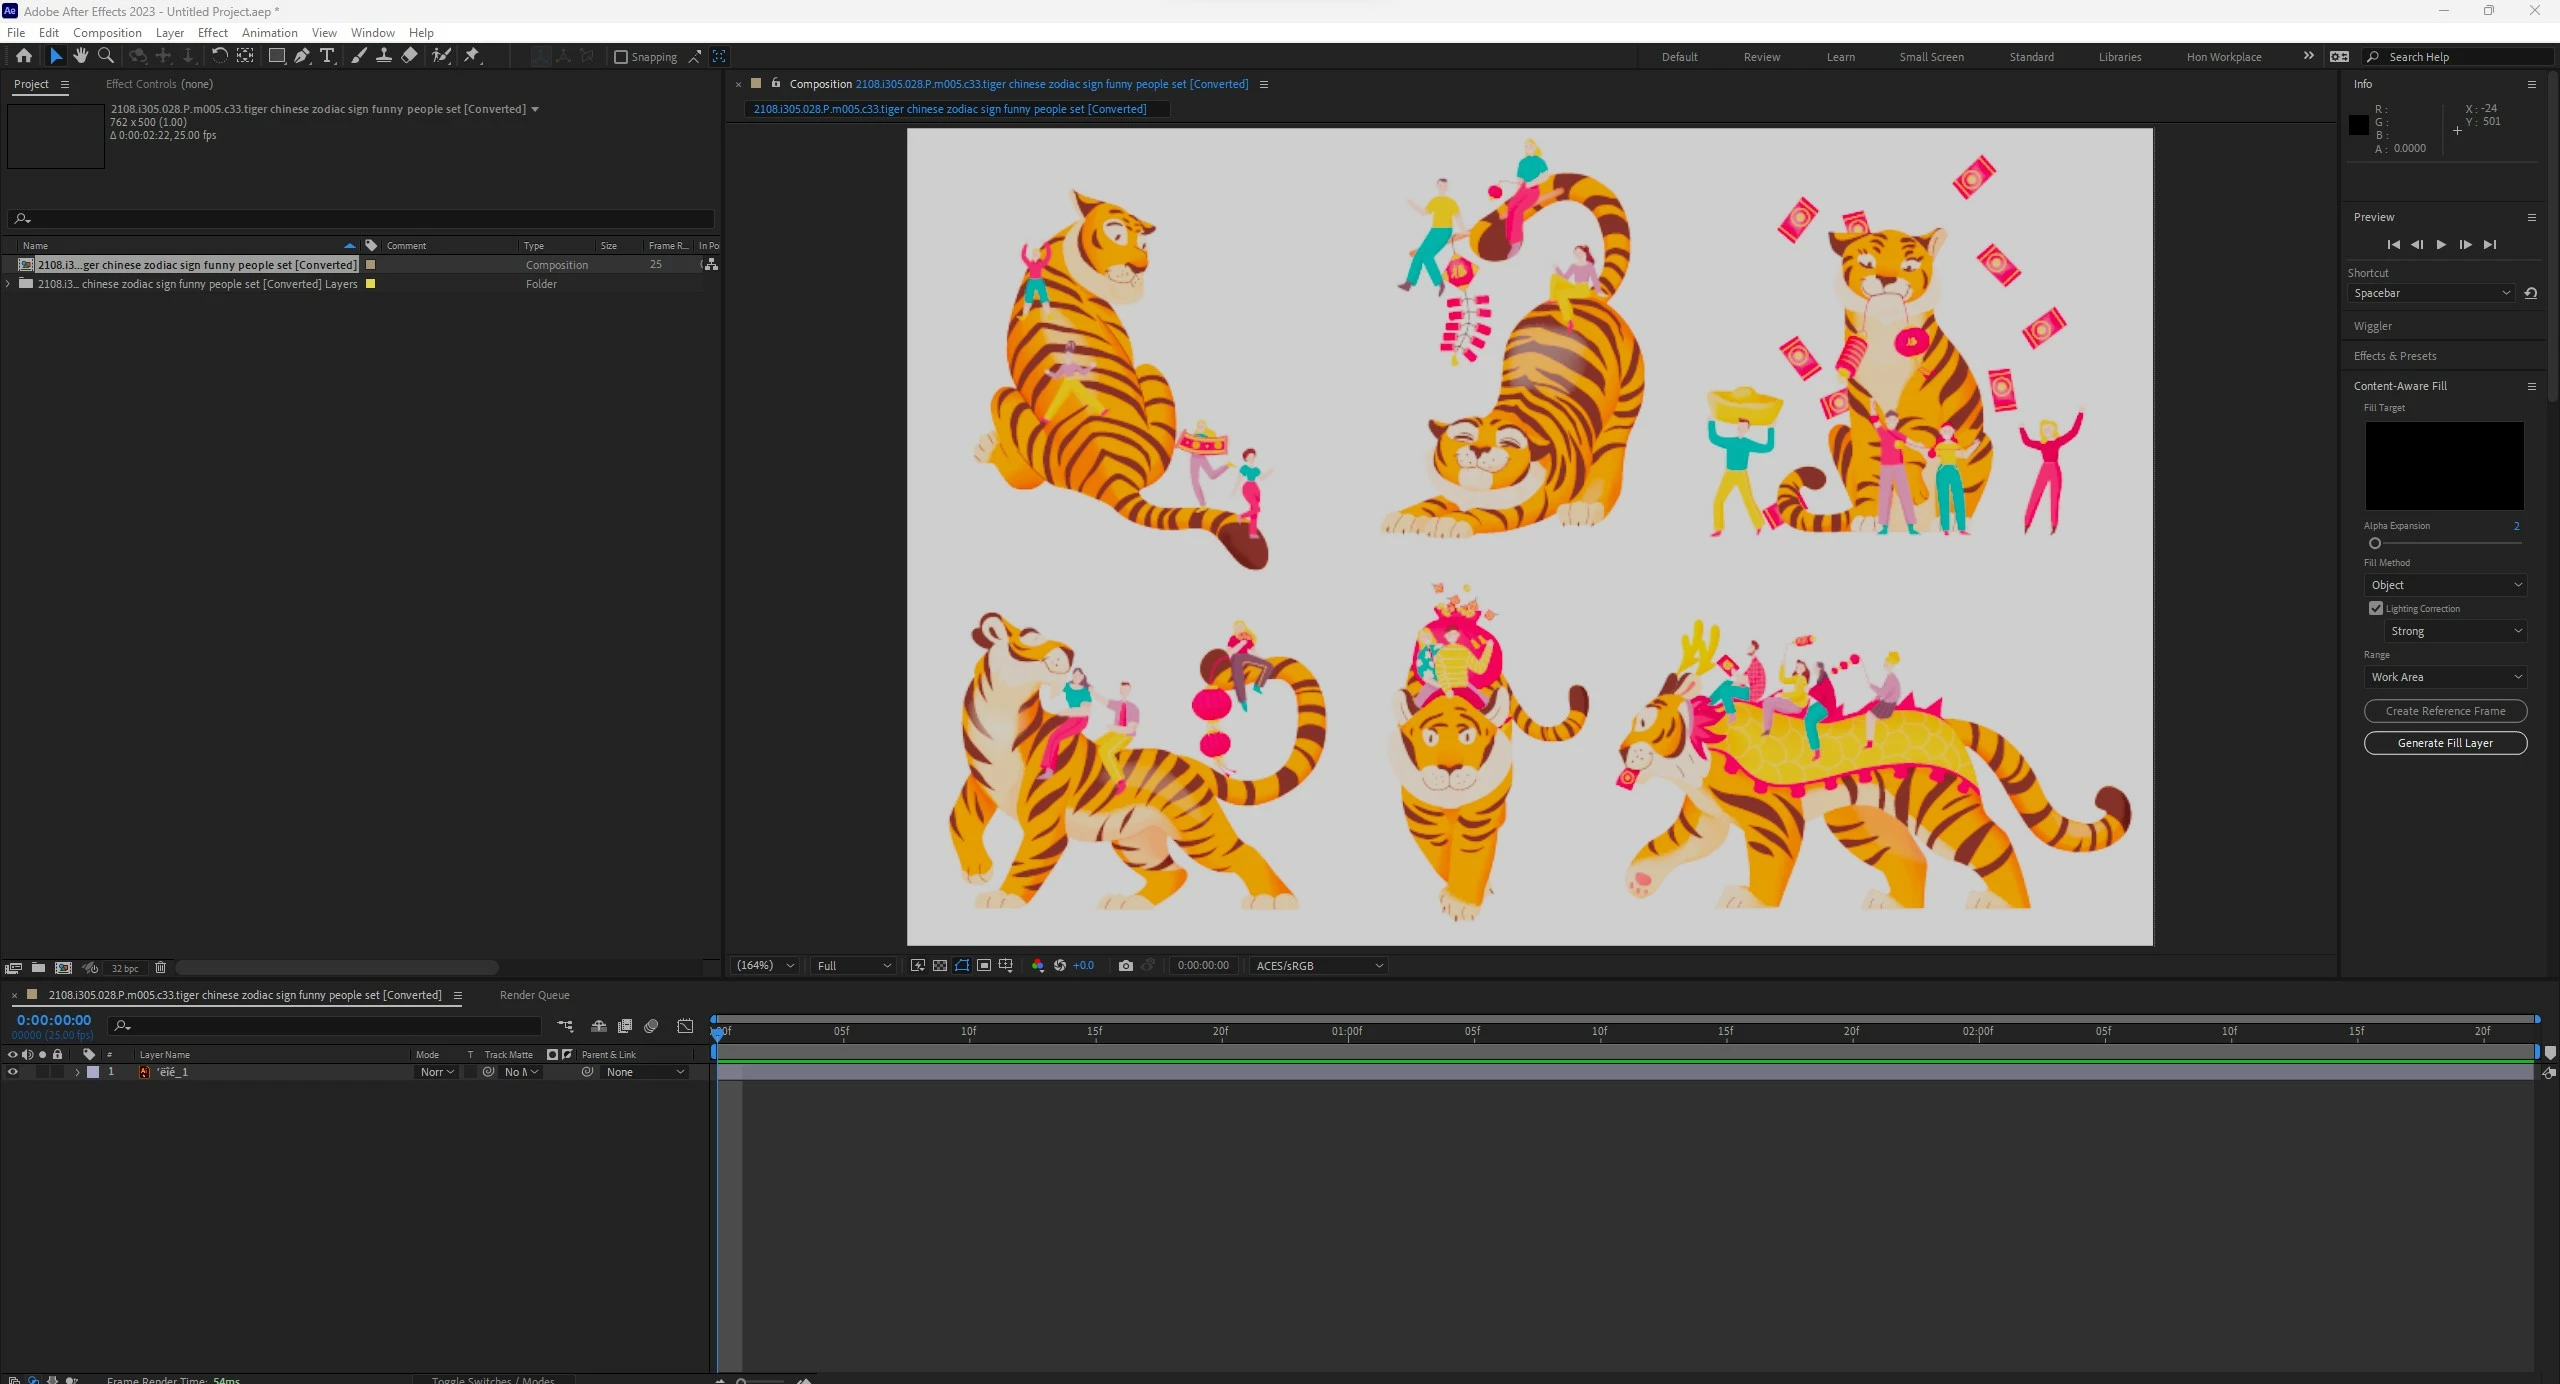Adjust the Alpha Expansion slider handle

tap(2375, 543)
